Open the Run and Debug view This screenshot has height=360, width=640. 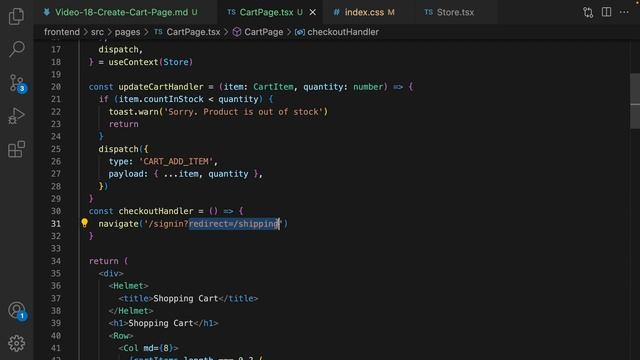[16, 116]
